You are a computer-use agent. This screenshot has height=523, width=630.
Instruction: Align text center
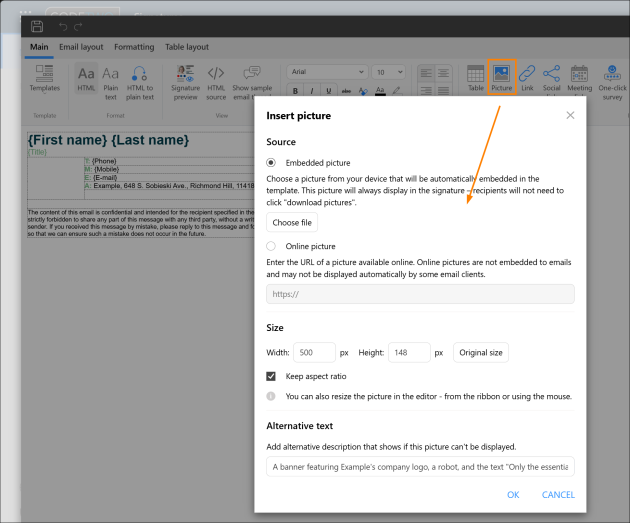pyautogui.click(x=444, y=73)
